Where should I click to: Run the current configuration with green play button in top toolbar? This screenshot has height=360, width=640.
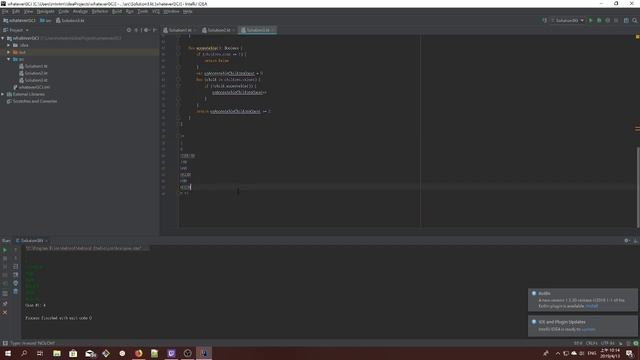click(591, 20)
